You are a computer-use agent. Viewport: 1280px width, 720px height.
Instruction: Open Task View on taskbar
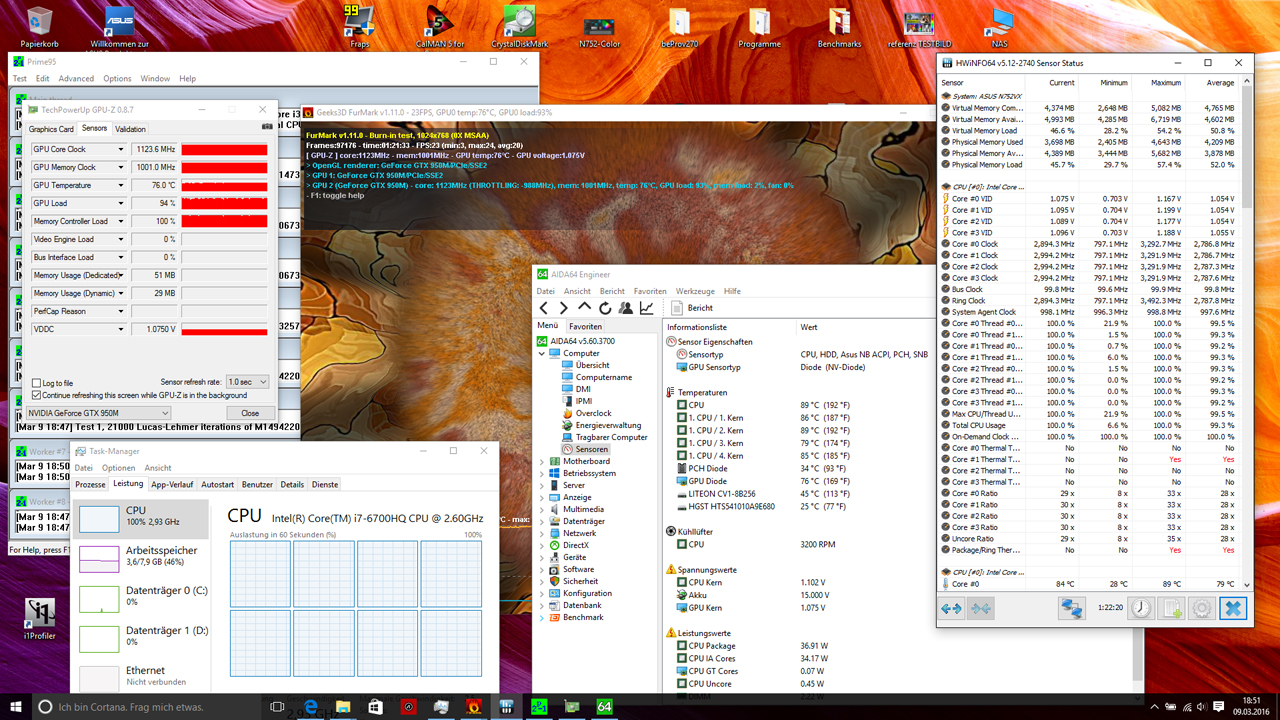[277, 707]
